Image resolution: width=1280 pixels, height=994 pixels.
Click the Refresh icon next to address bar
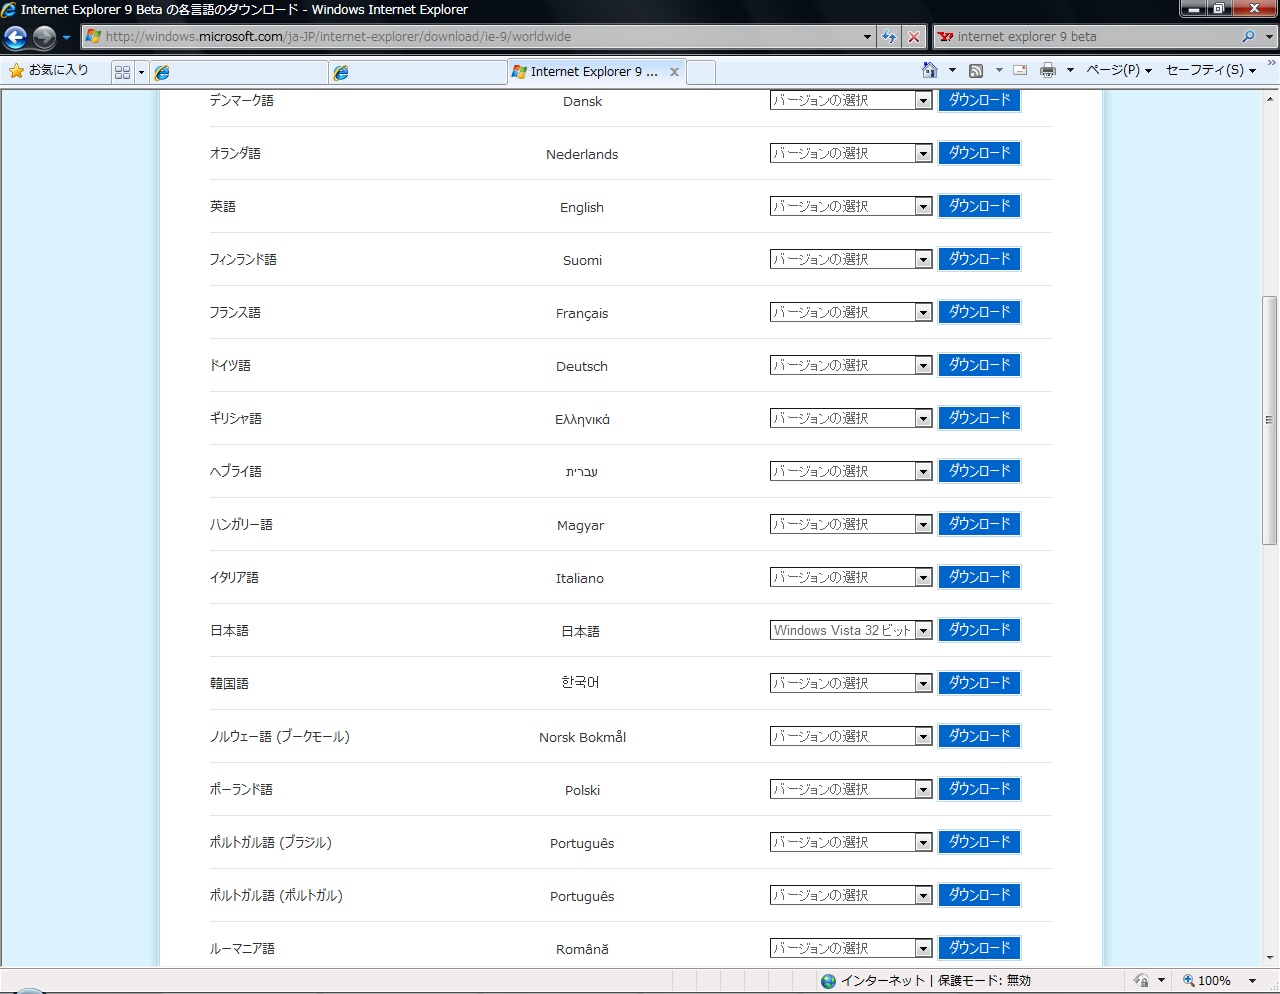[889, 37]
